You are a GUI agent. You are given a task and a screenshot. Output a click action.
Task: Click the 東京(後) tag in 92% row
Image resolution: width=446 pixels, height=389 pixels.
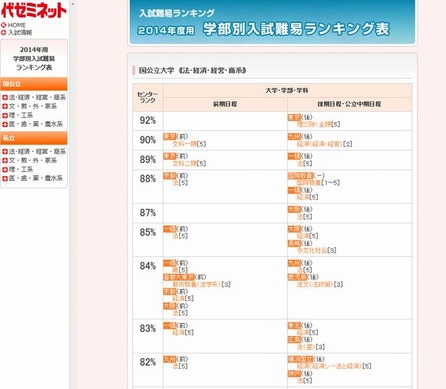300,117
